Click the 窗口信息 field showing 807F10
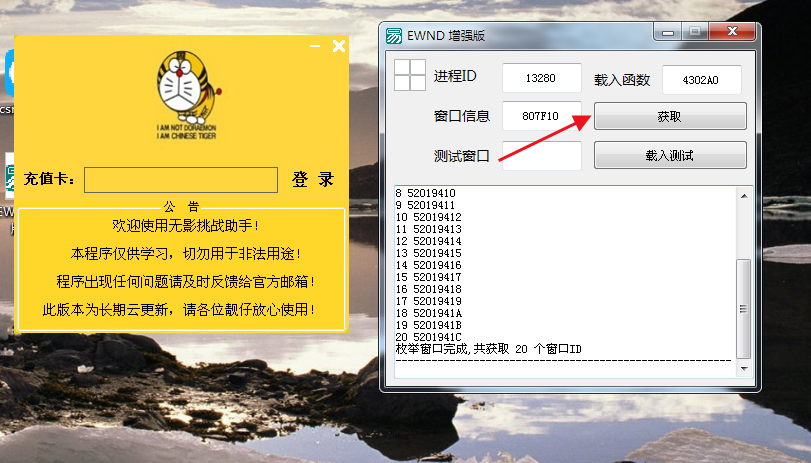Image resolution: width=811 pixels, height=463 pixels. click(x=542, y=116)
